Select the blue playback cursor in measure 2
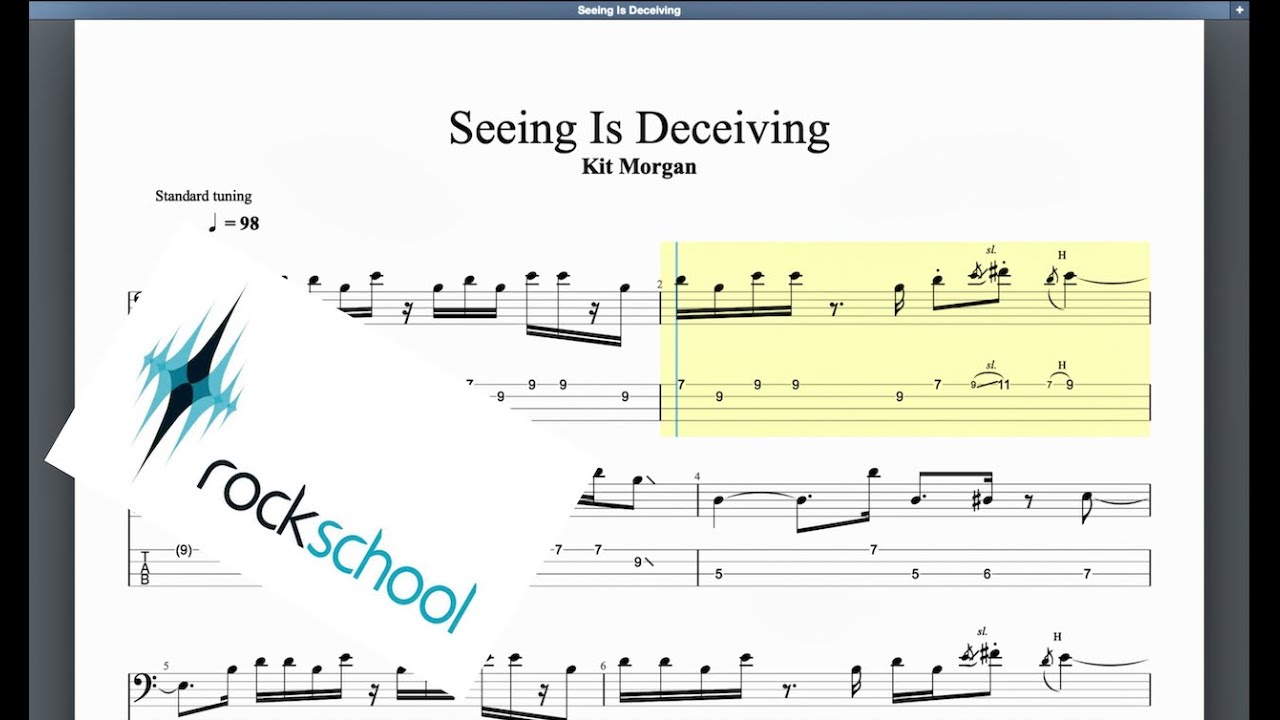The image size is (1280, 720). (x=677, y=339)
